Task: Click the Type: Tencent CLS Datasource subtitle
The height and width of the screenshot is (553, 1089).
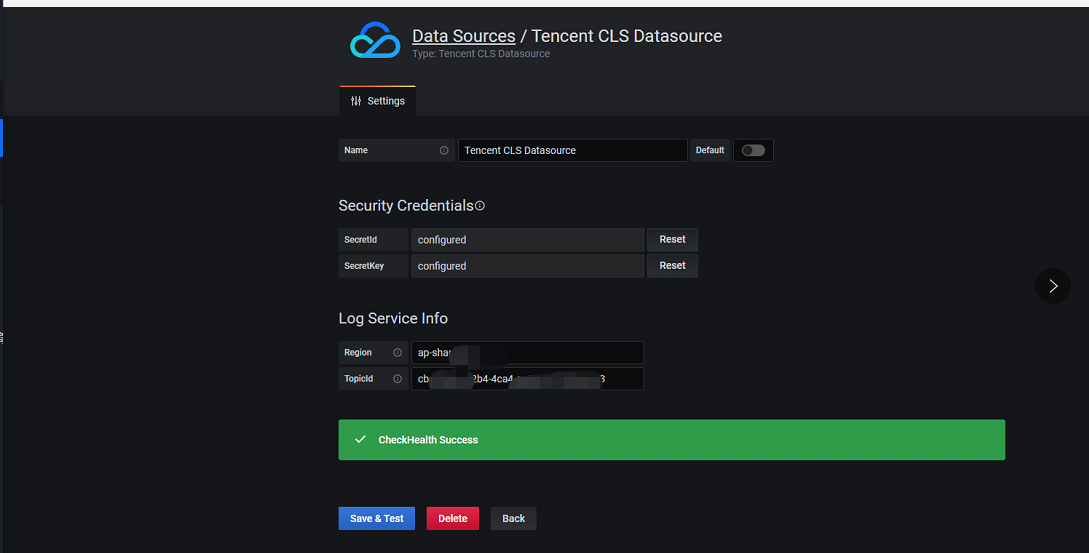Action: click(x=481, y=53)
